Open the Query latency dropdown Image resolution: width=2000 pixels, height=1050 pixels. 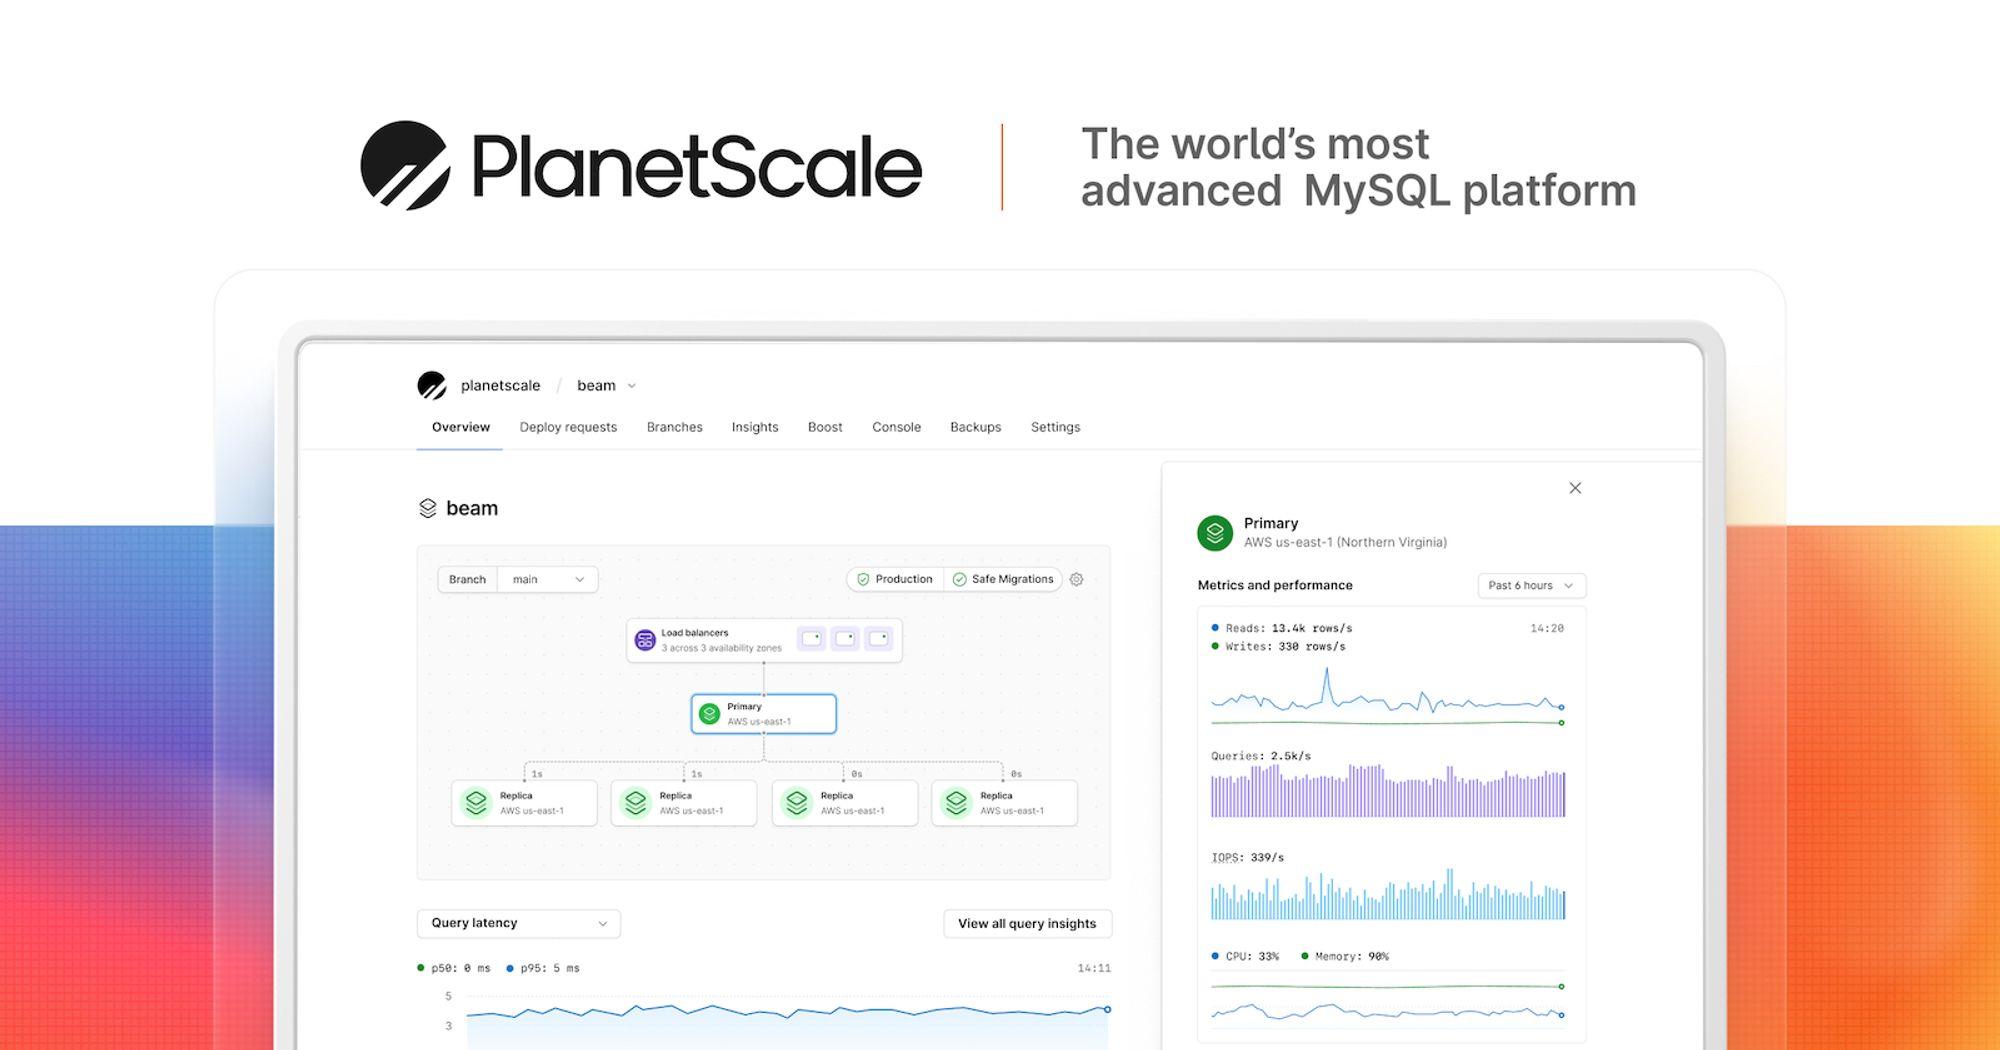[518, 923]
